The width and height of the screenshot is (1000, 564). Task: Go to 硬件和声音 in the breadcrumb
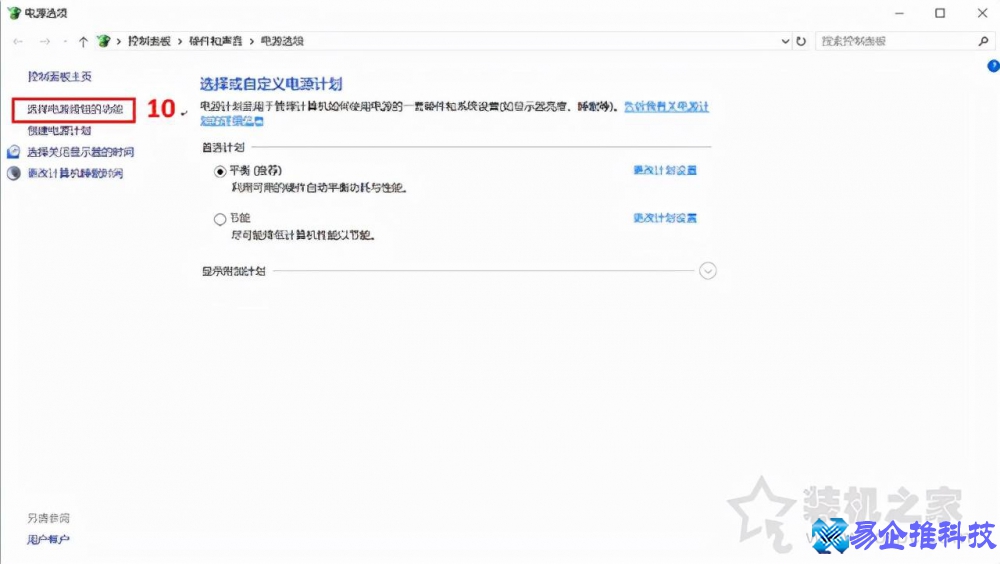(216, 41)
